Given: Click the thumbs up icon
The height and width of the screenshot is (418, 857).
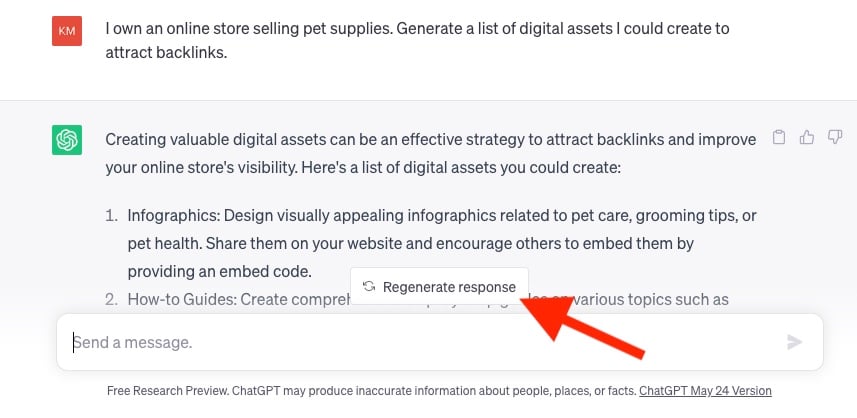Looking at the screenshot, I should pos(807,138).
